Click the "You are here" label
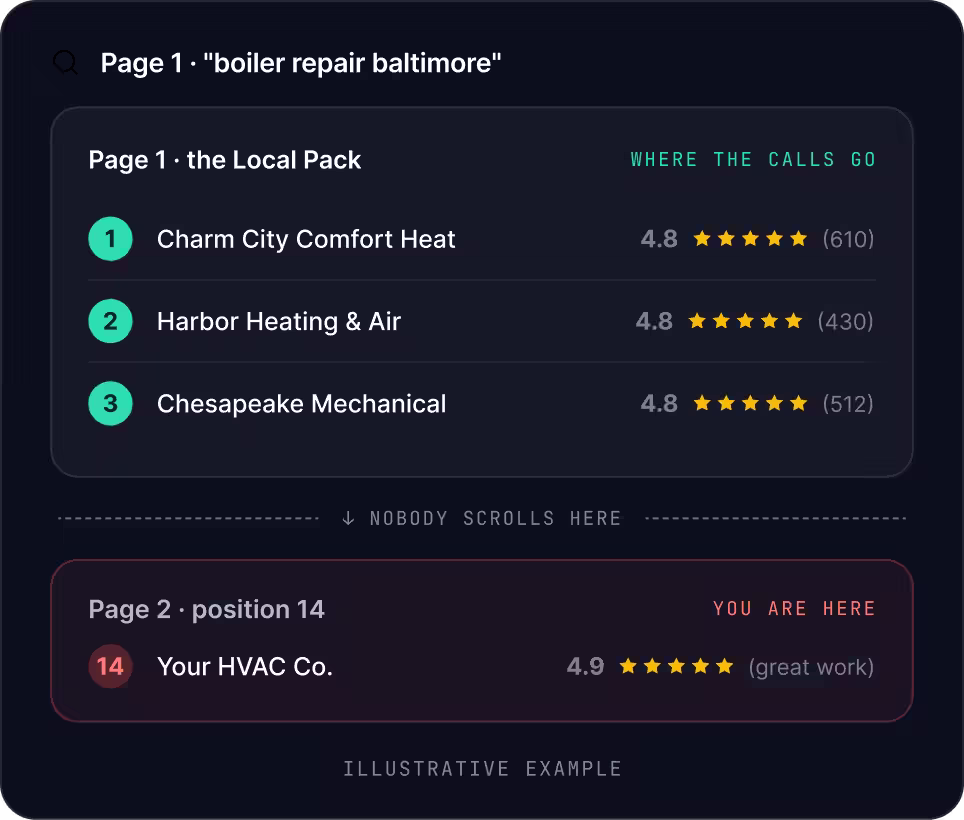 [x=794, y=609]
